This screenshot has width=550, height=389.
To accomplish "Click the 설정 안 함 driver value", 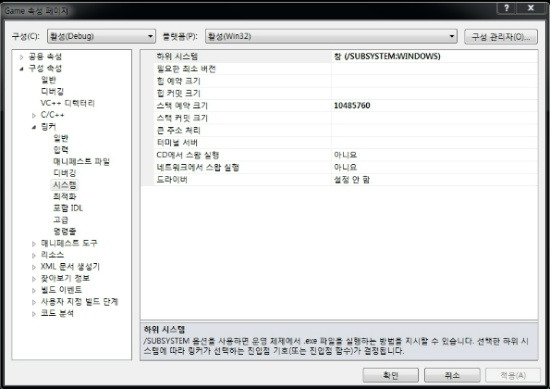I will point(351,180).
